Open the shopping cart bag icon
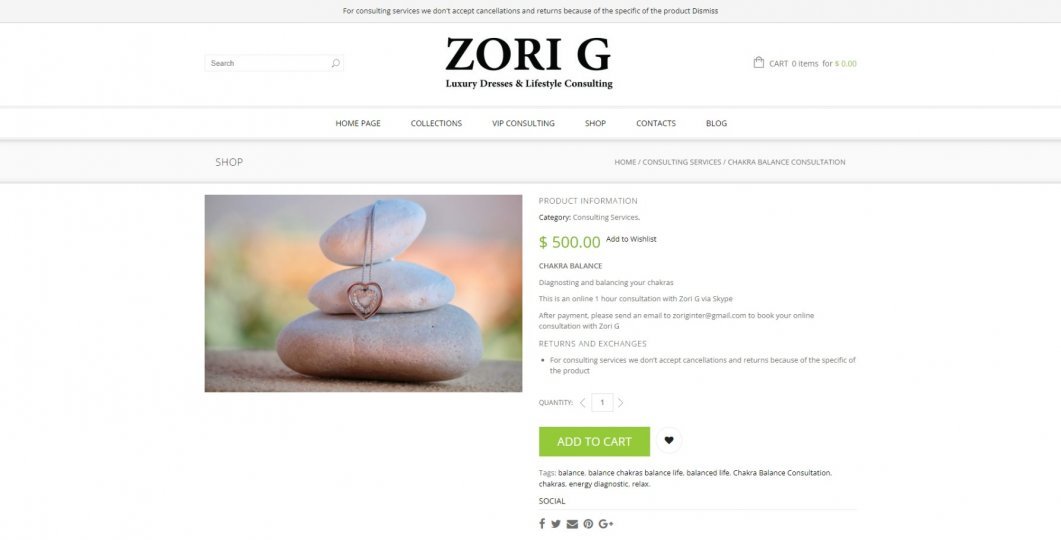This screenshot has width=1061, height=540. [759, 62]
